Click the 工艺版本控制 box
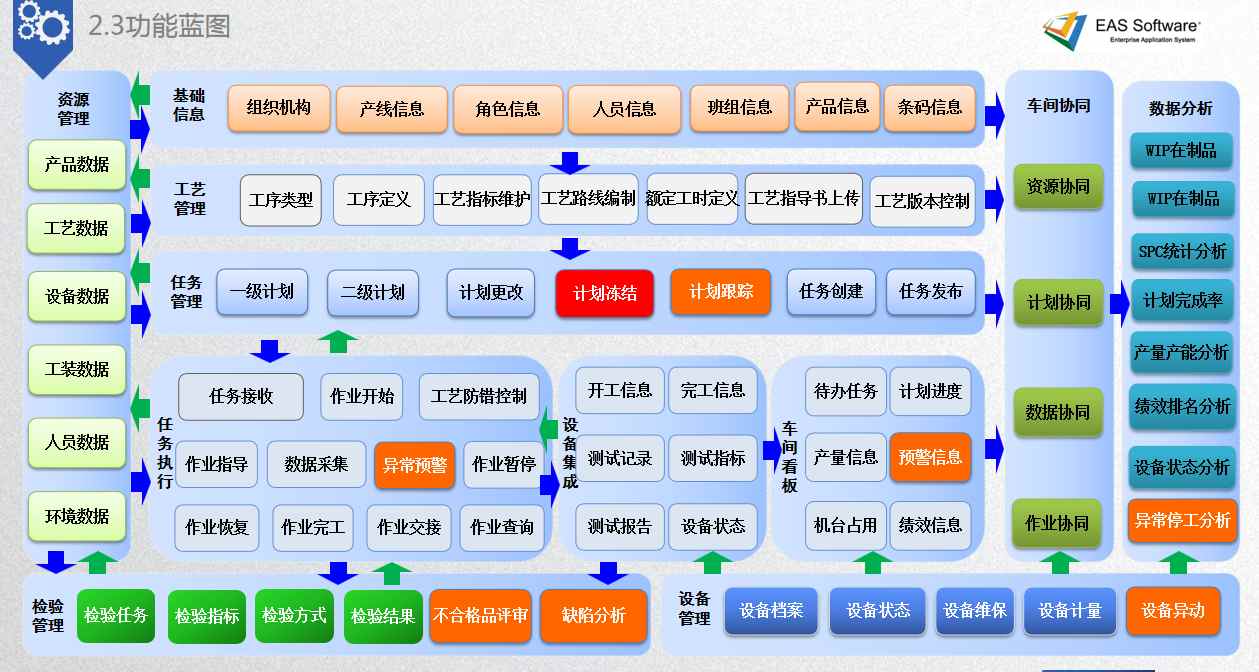 922,201
